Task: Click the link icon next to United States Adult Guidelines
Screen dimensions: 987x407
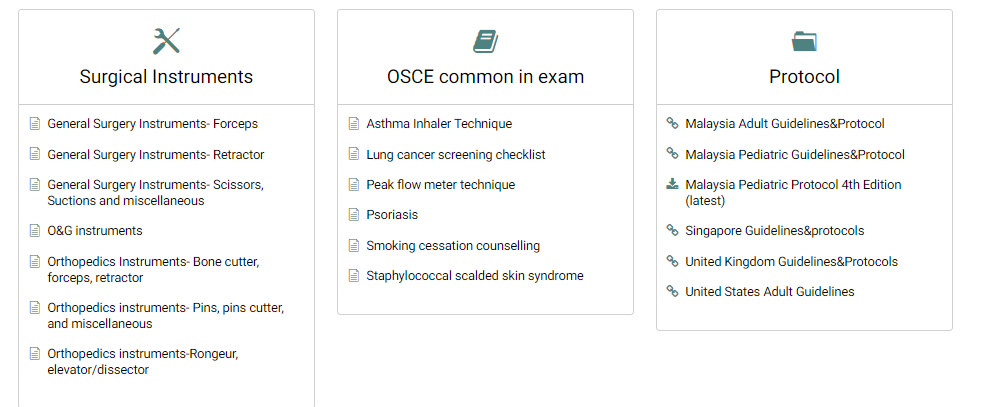Action: [x=672, y=291]
